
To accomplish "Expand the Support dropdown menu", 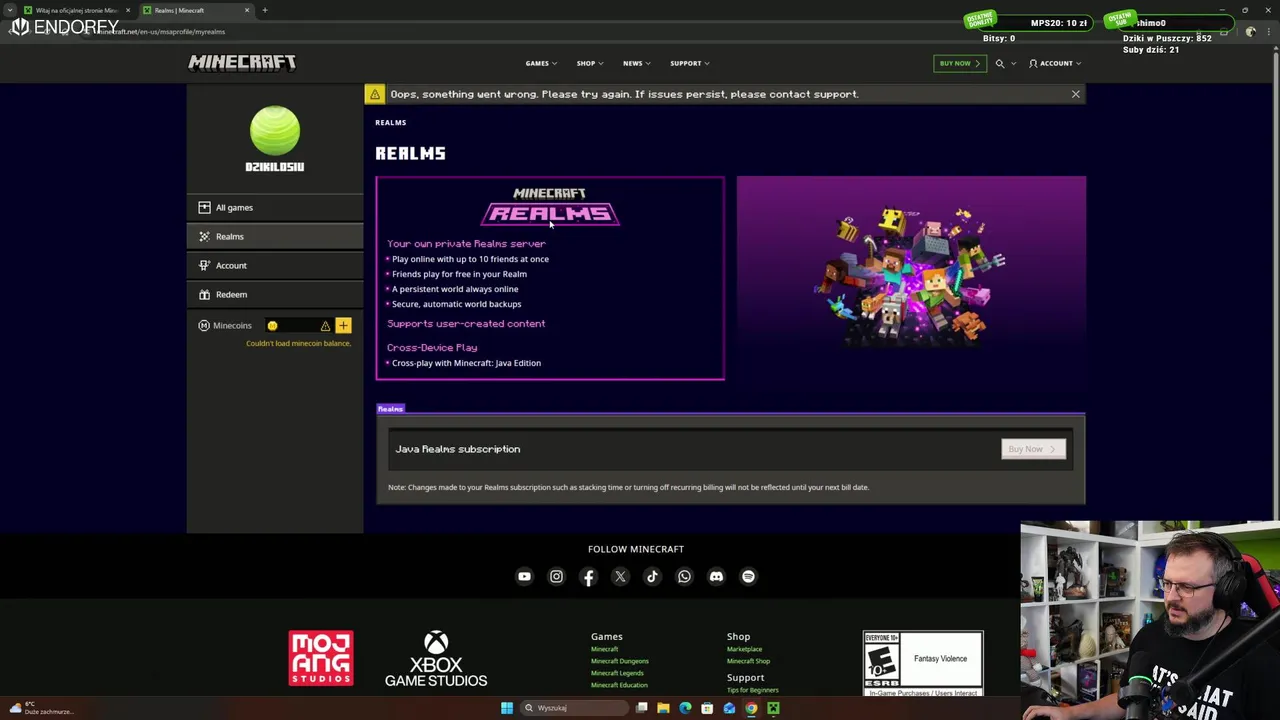I will tap(689, 63).
